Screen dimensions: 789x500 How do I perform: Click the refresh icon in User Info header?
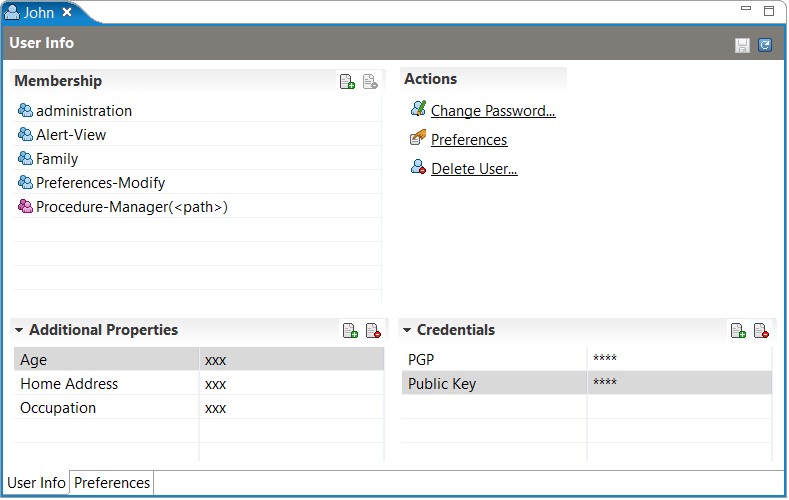[x=764, y=45]
